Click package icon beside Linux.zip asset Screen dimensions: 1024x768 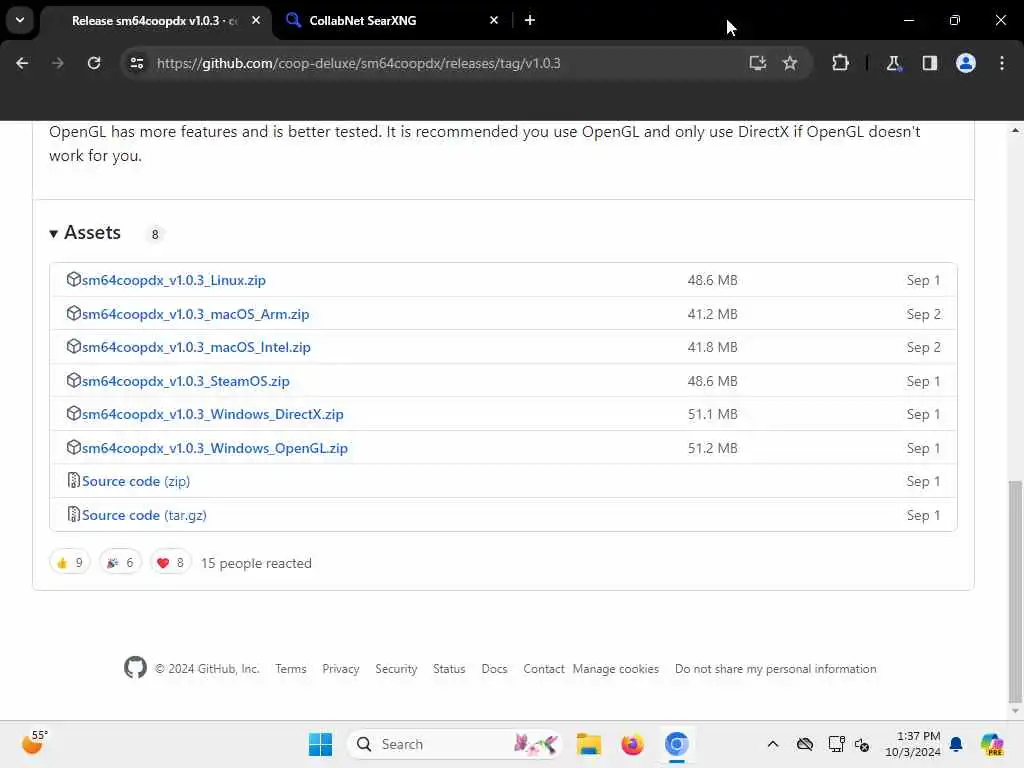[74, 280]
